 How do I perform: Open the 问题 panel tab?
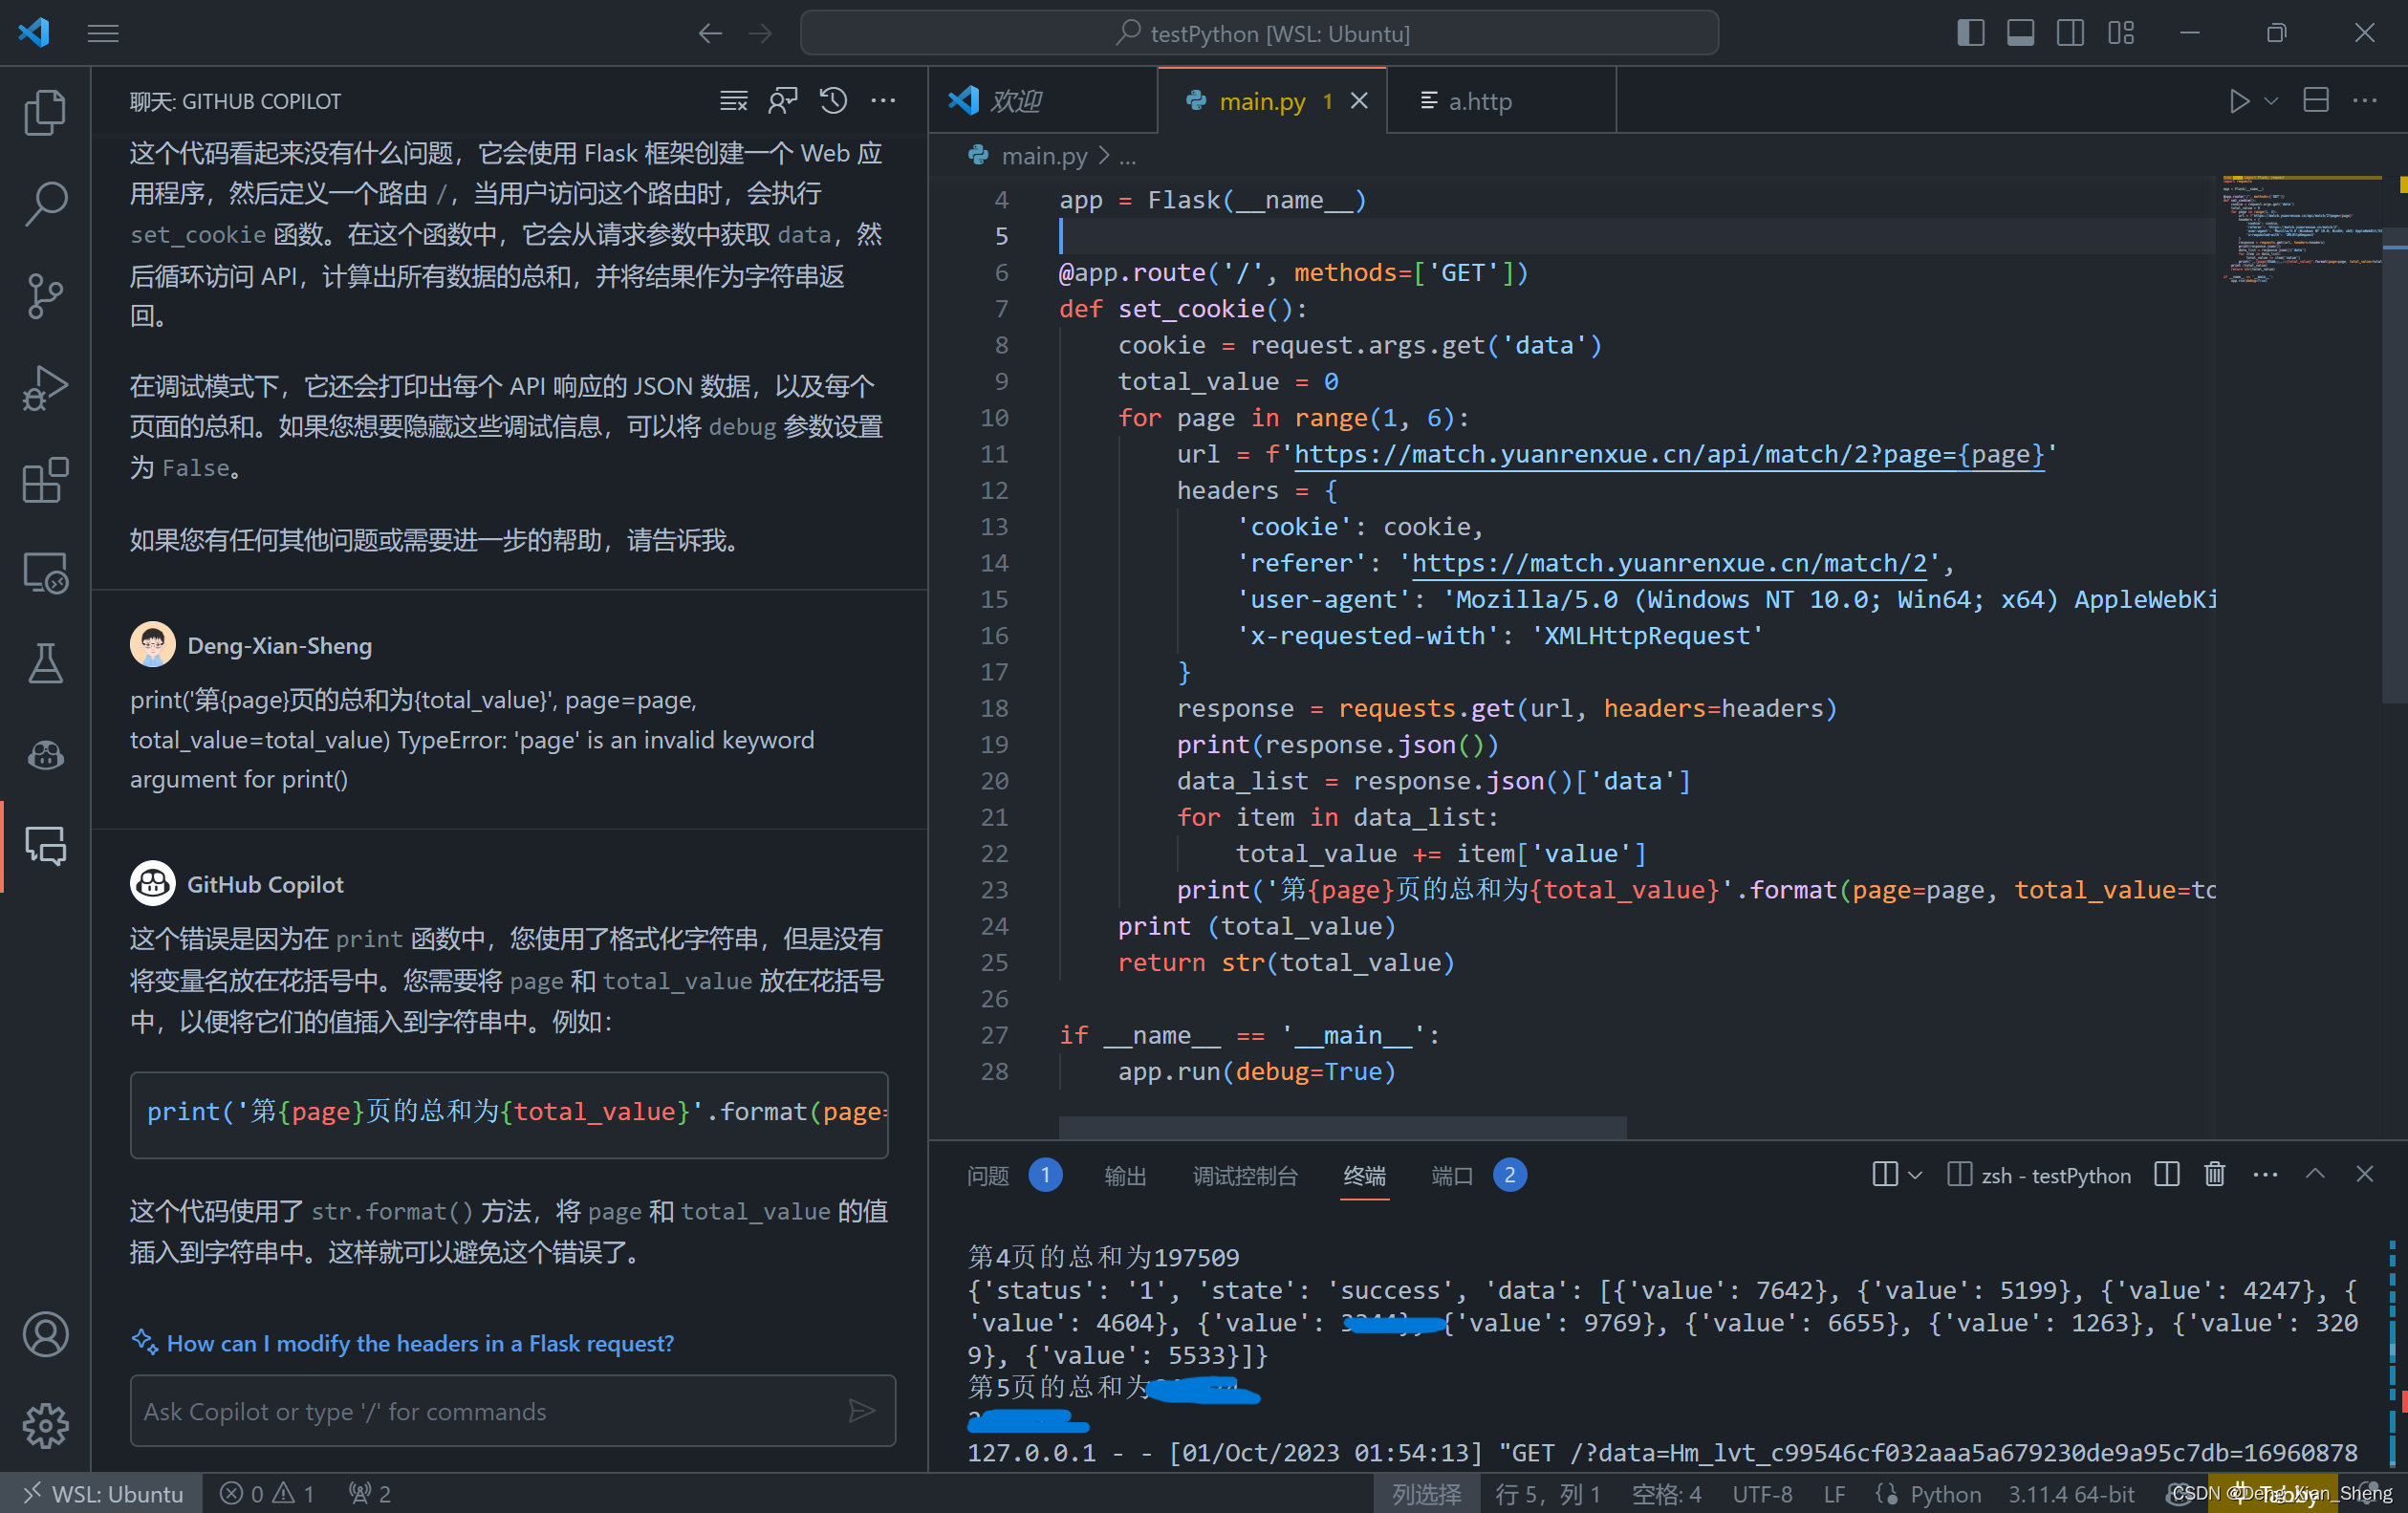pyautogui.click(x=988, y=1175)
